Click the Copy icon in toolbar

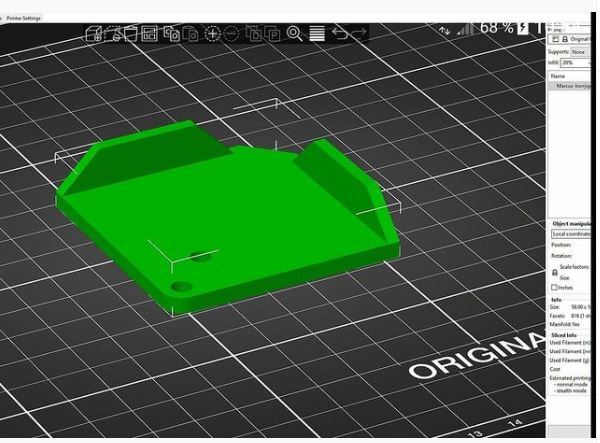[x=171, y=34]
